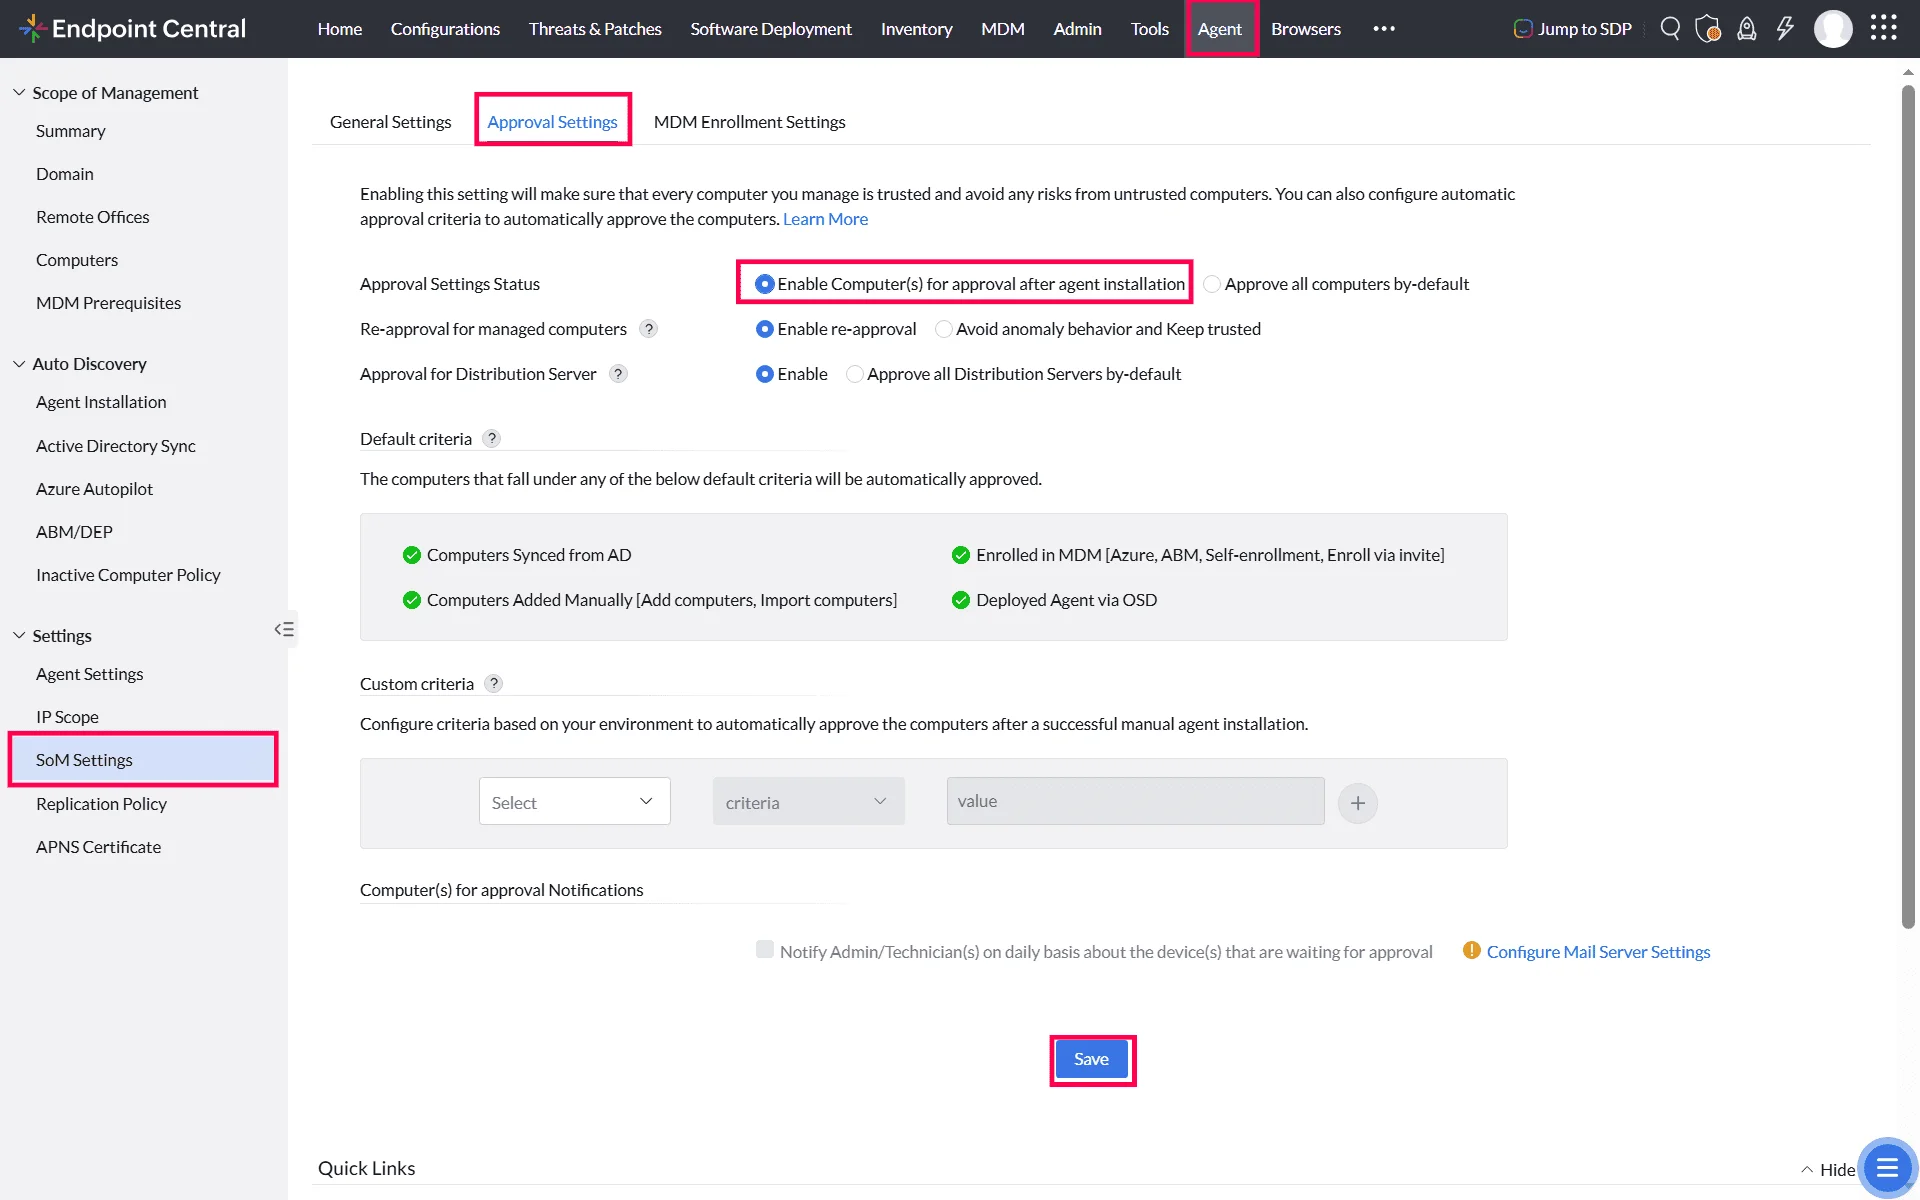Open the Browsers menu

coord(1306,29)
